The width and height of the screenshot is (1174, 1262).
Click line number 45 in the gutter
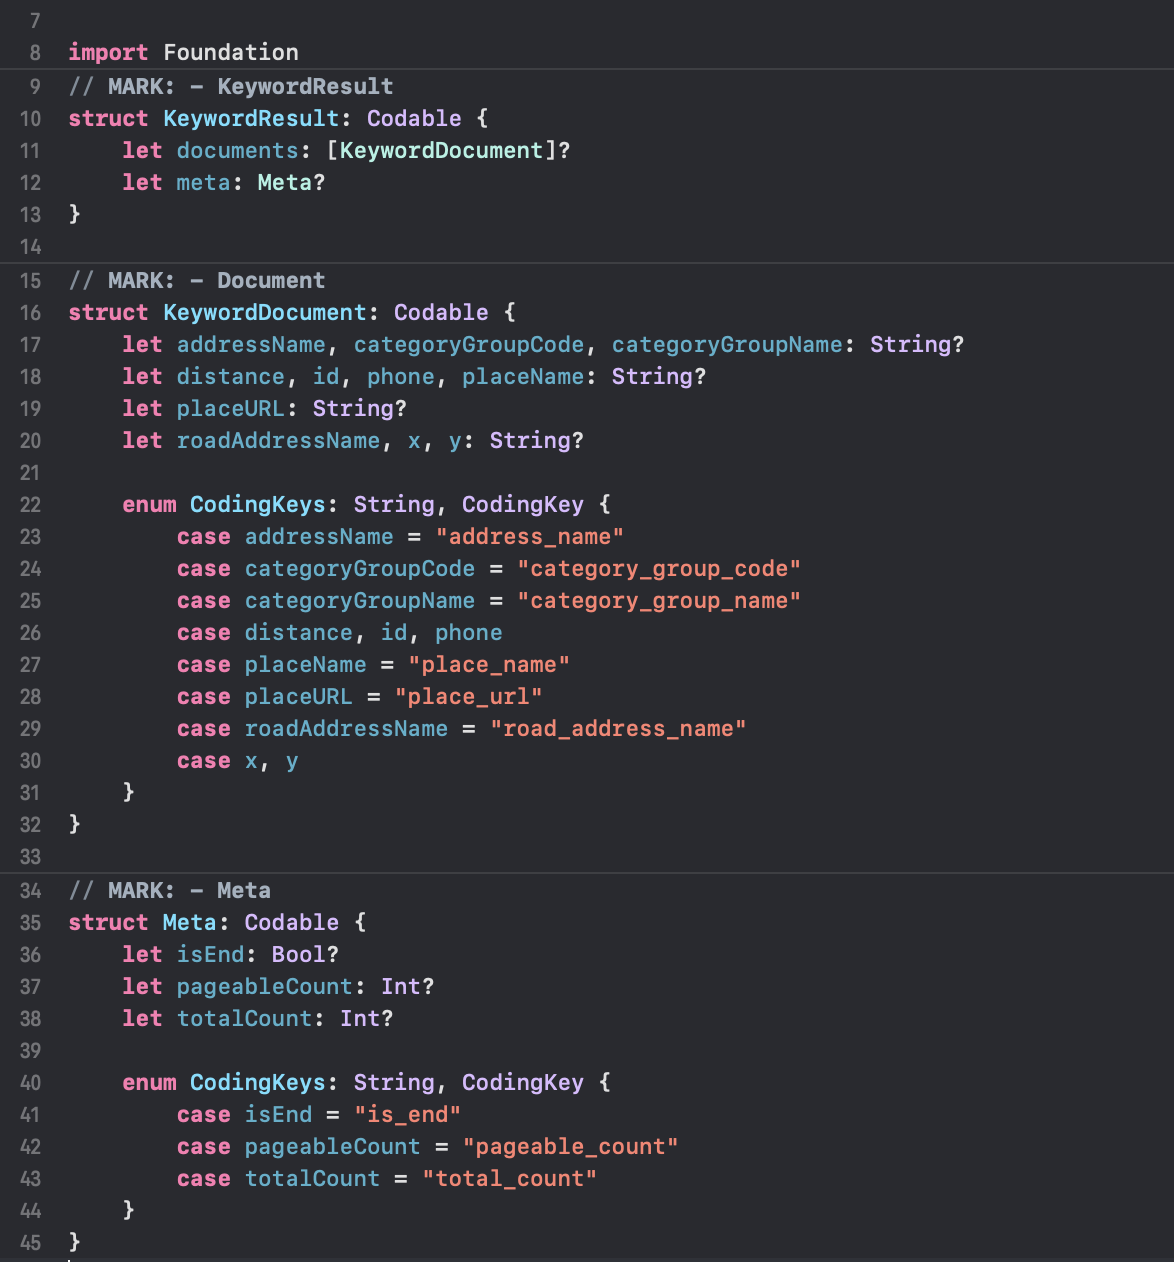[x=30, y=1243]
